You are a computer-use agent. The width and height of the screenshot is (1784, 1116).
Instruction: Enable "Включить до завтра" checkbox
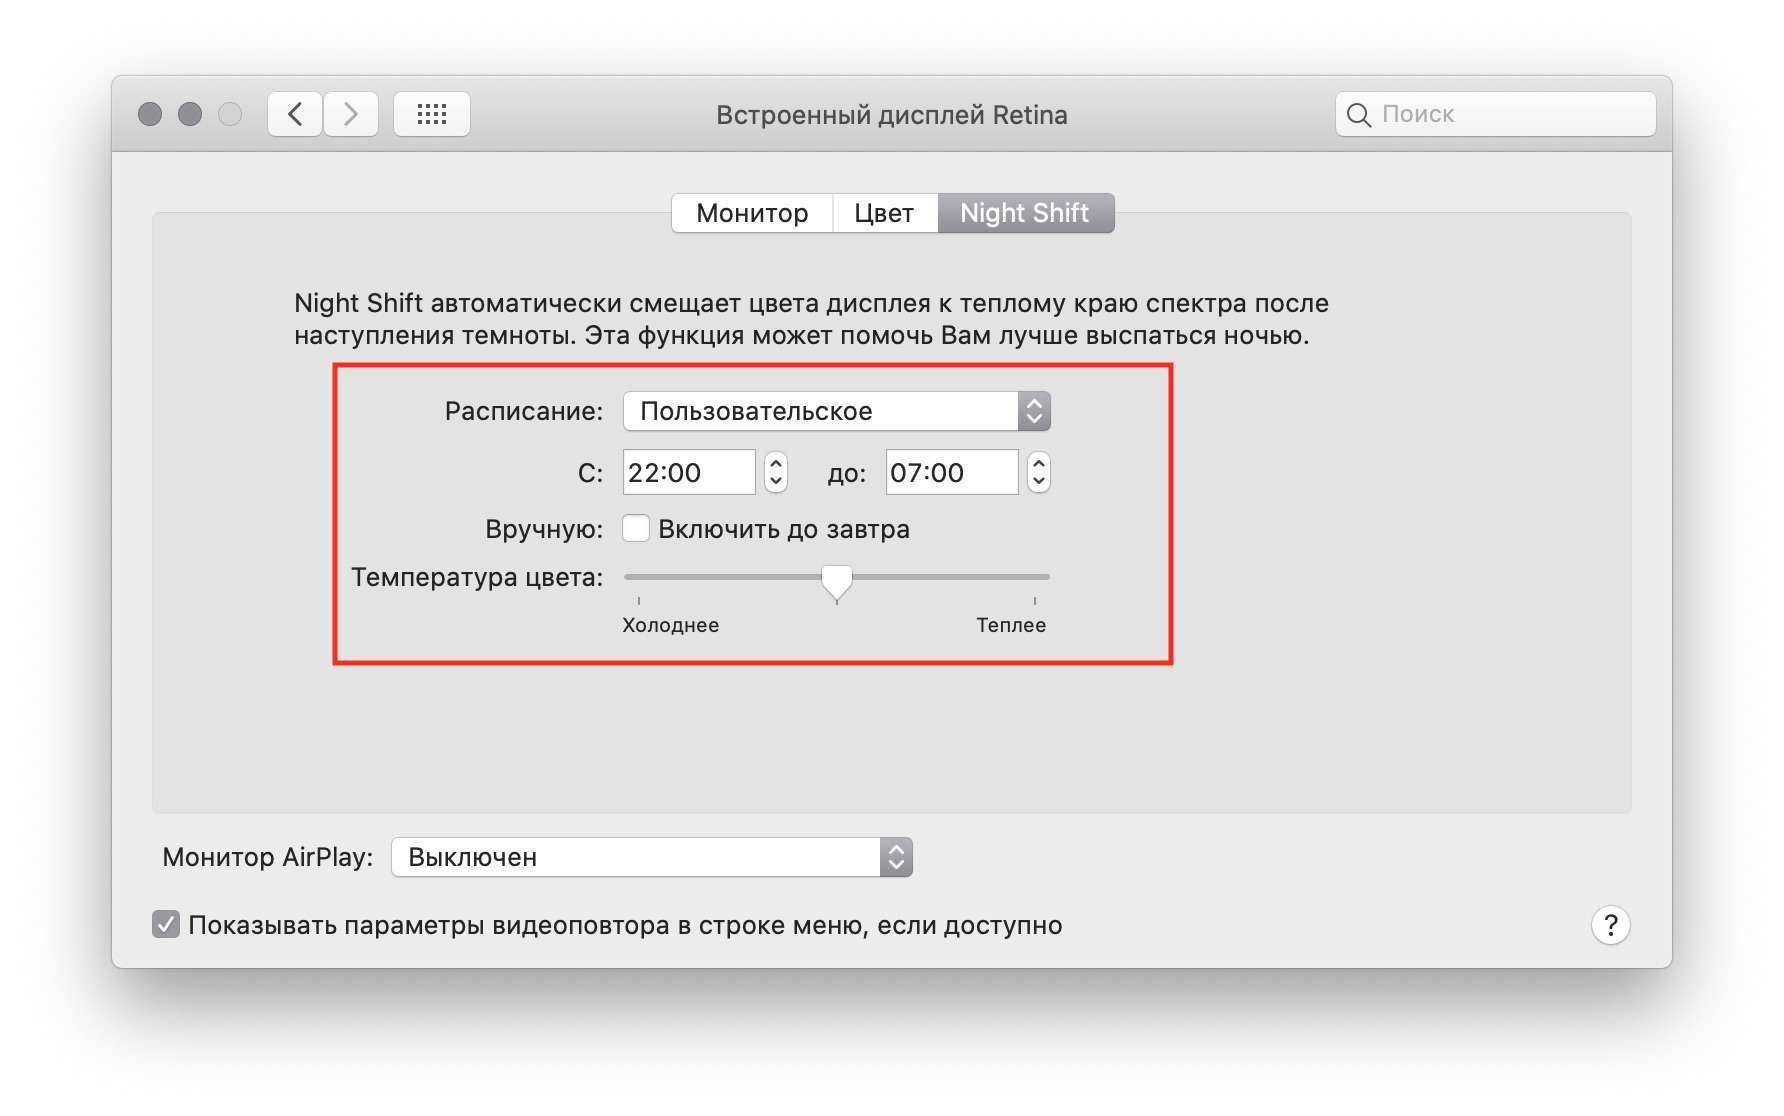coord(636,528)
